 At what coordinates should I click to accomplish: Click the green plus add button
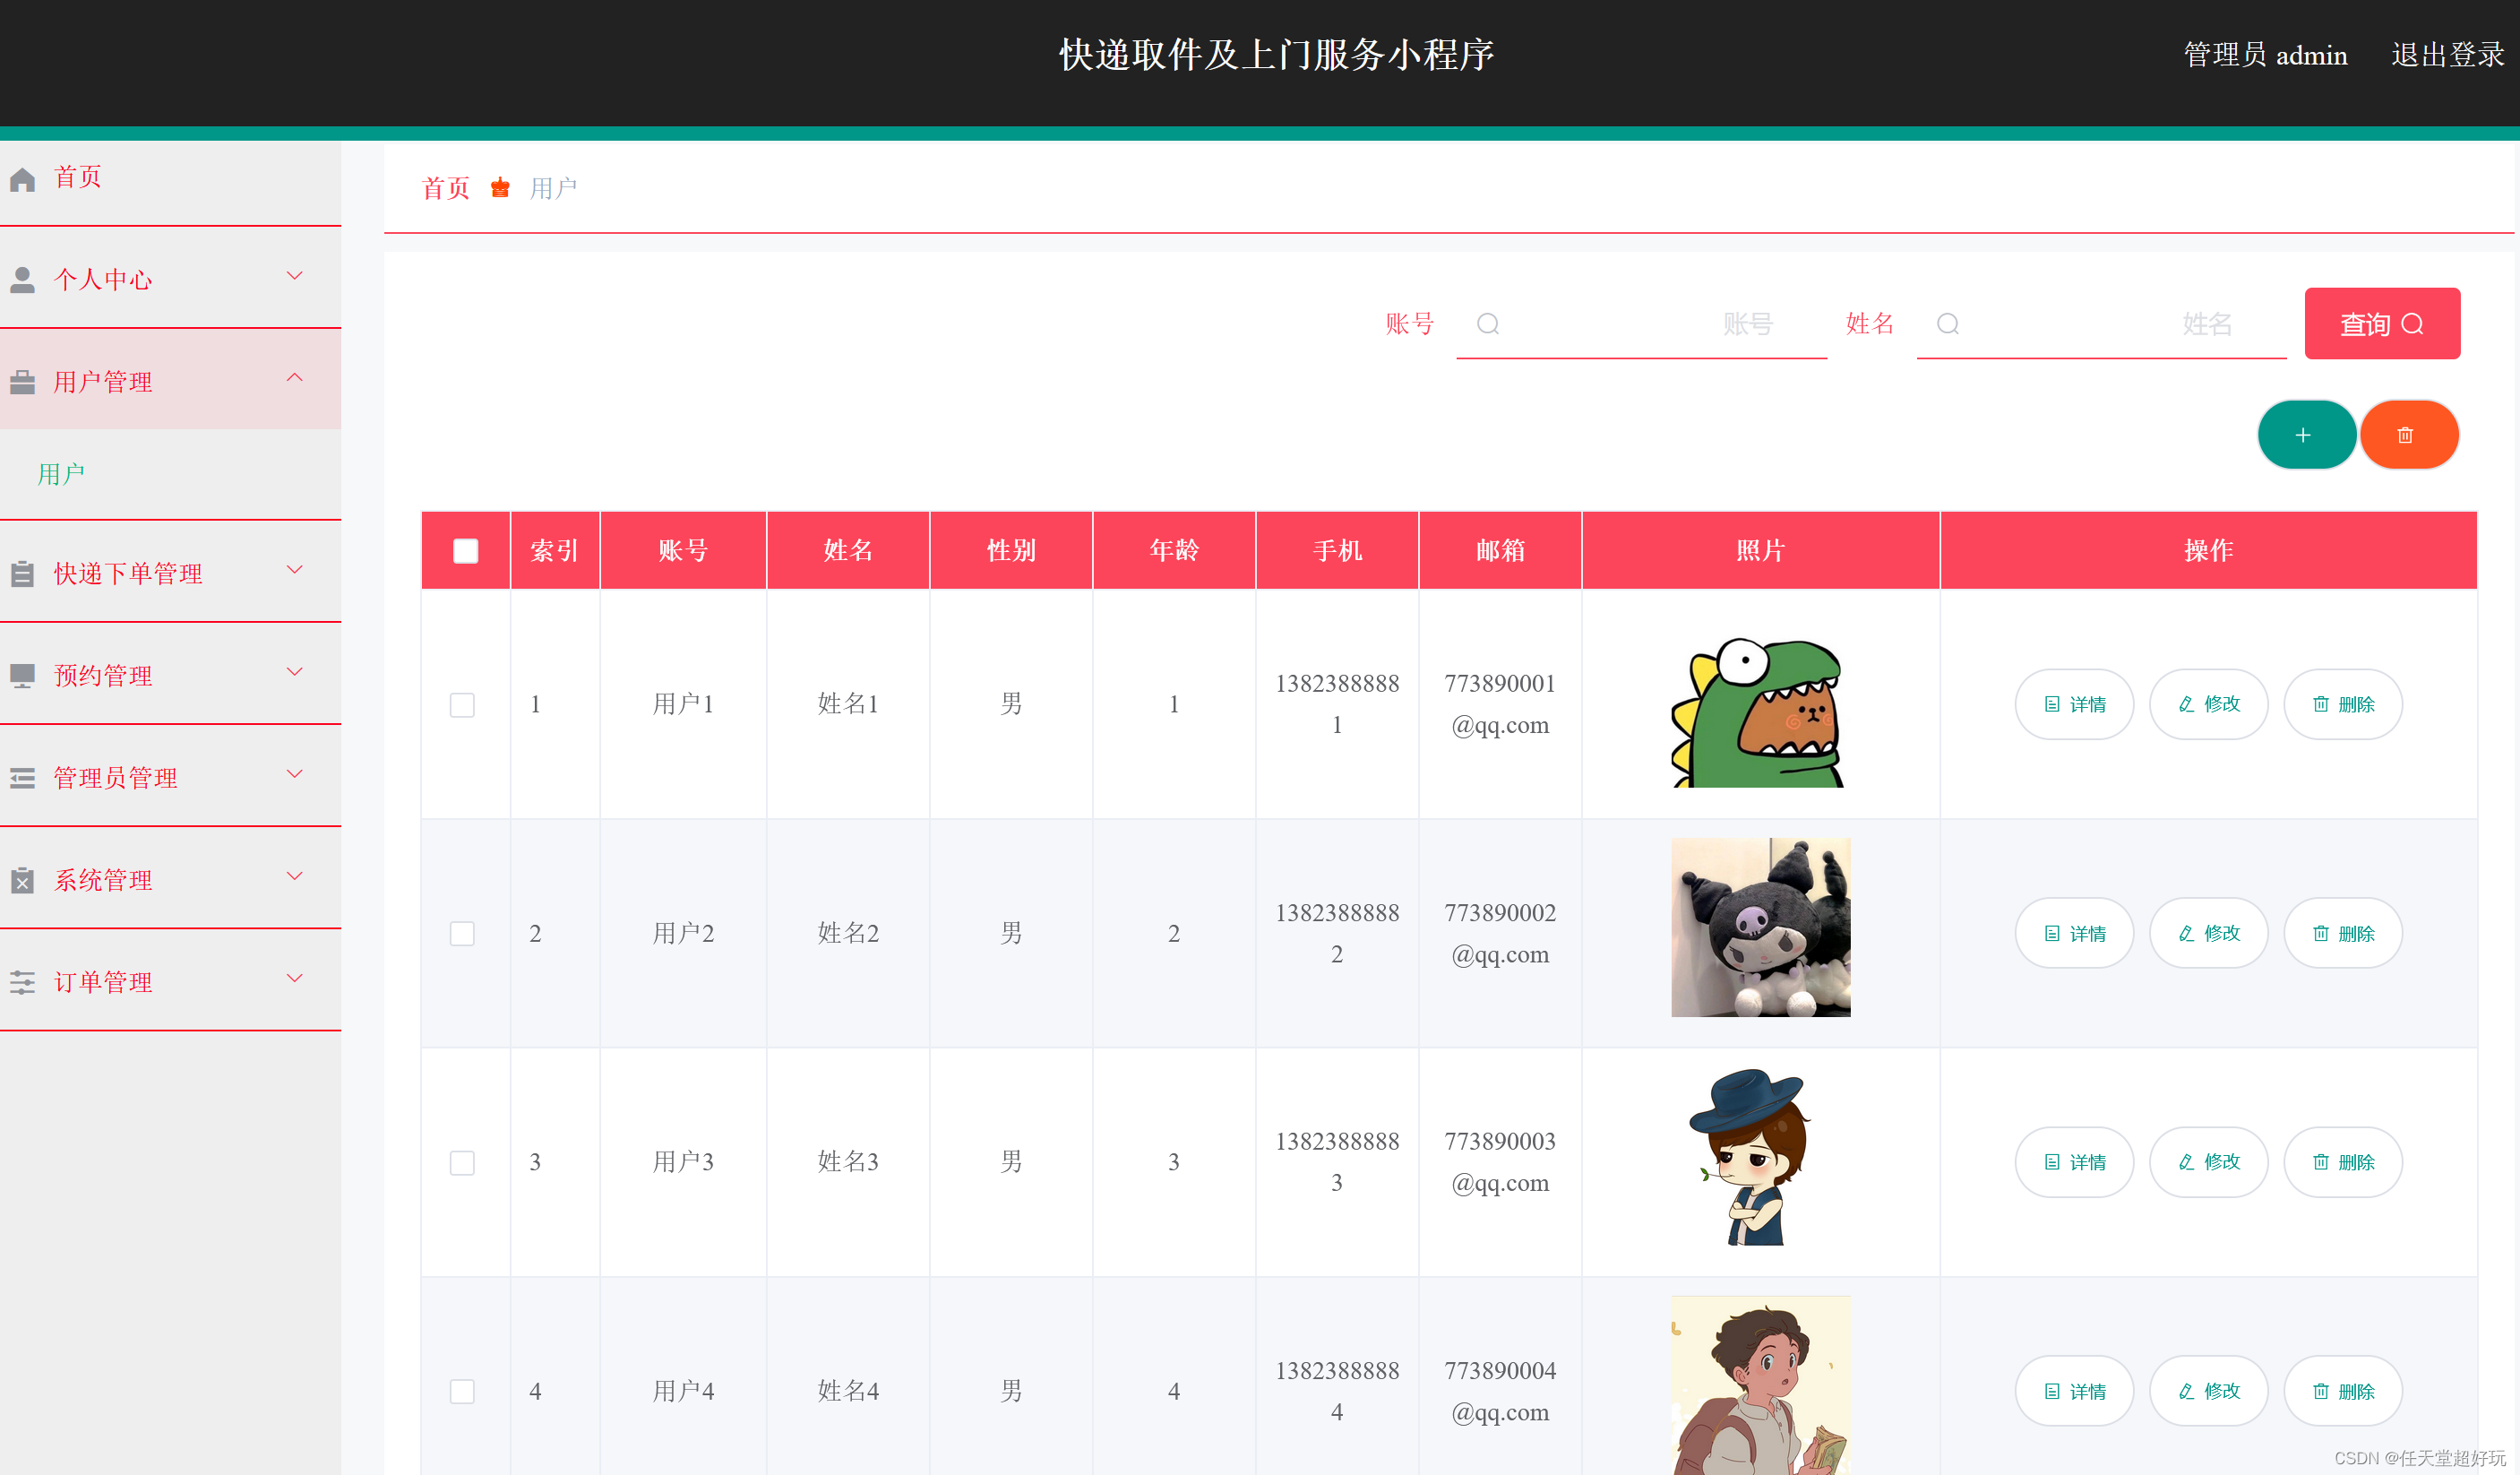point(2304,435)
